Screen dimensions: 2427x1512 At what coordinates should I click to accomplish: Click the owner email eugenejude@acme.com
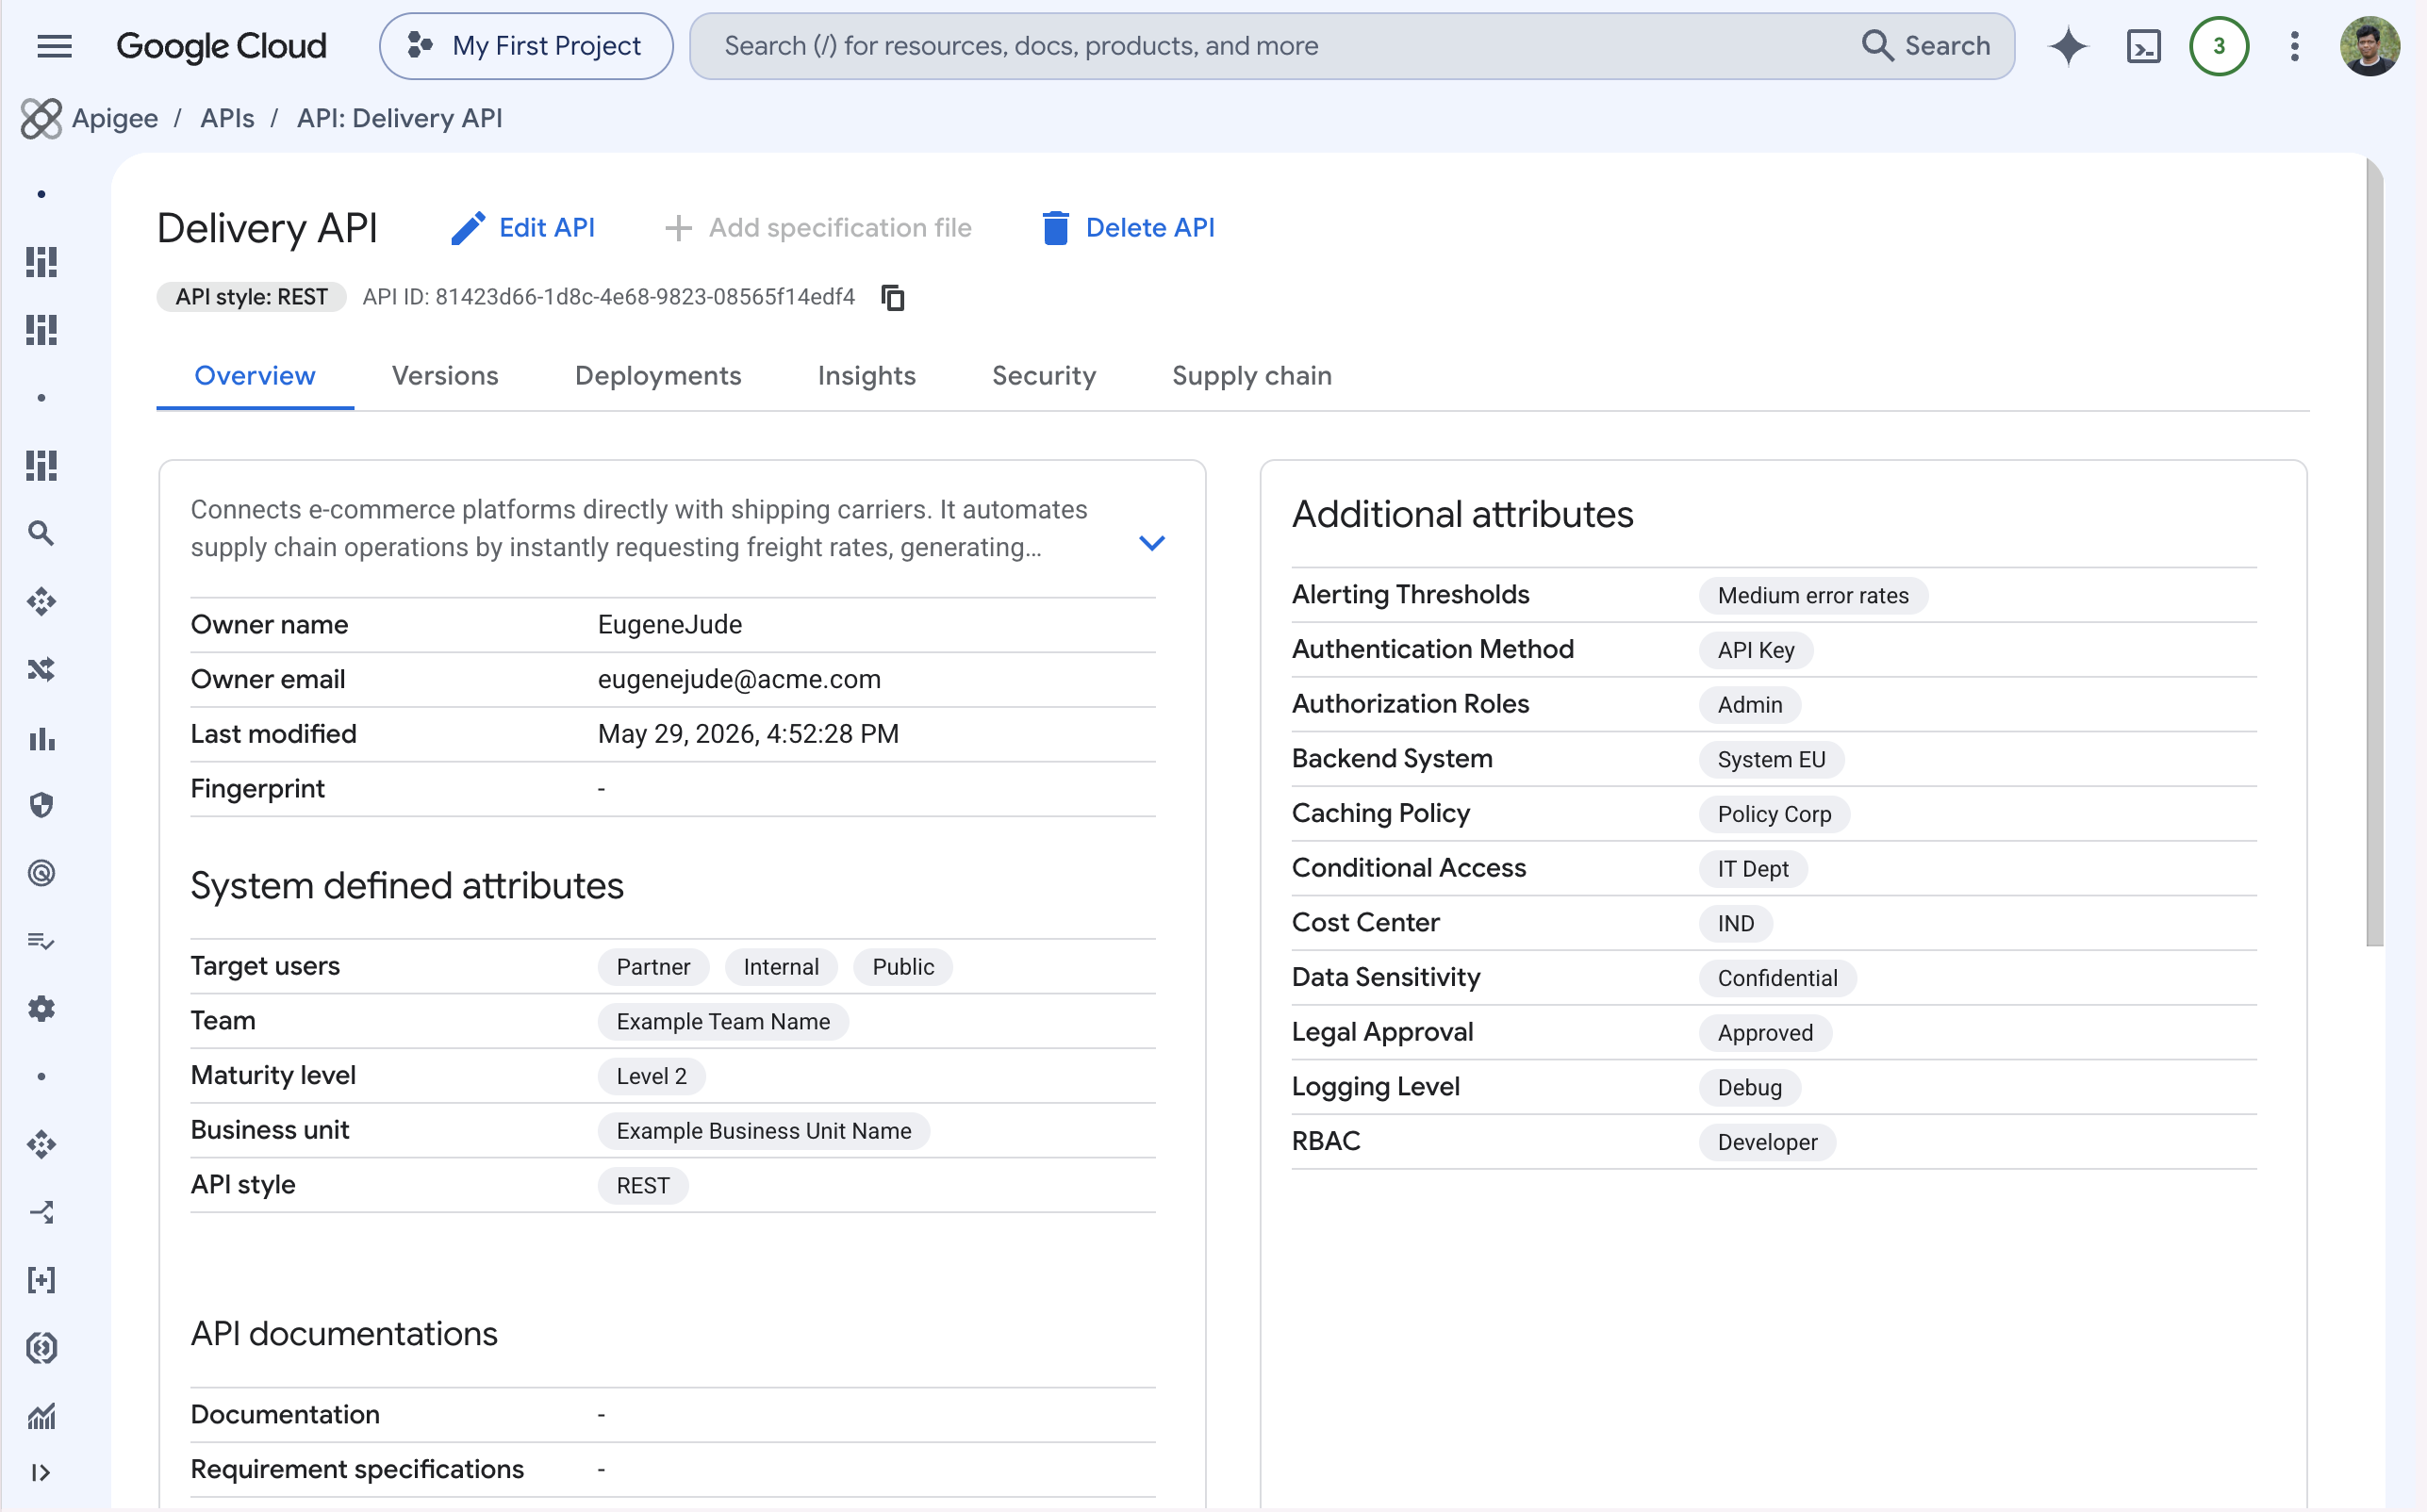tap(739, 679)
